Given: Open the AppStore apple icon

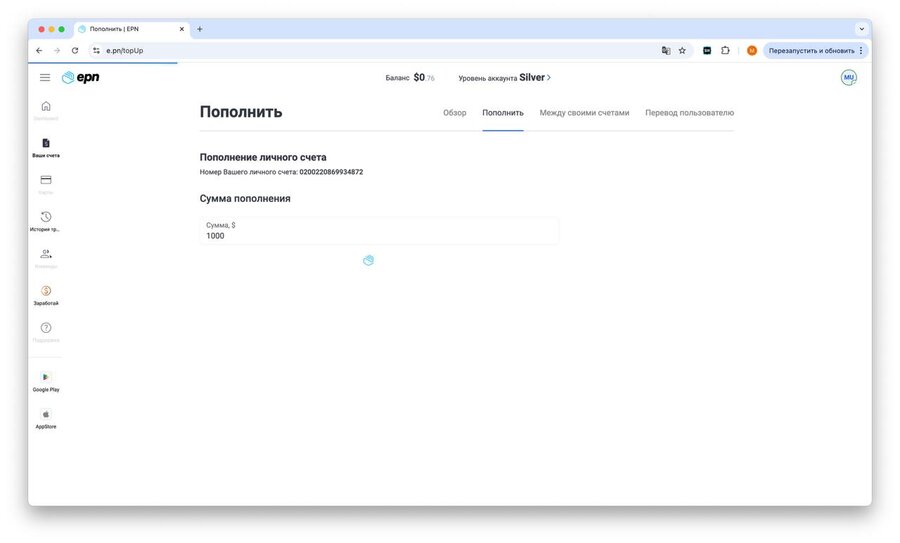Looking at the screenshot, I should click(x=46, y=414).
